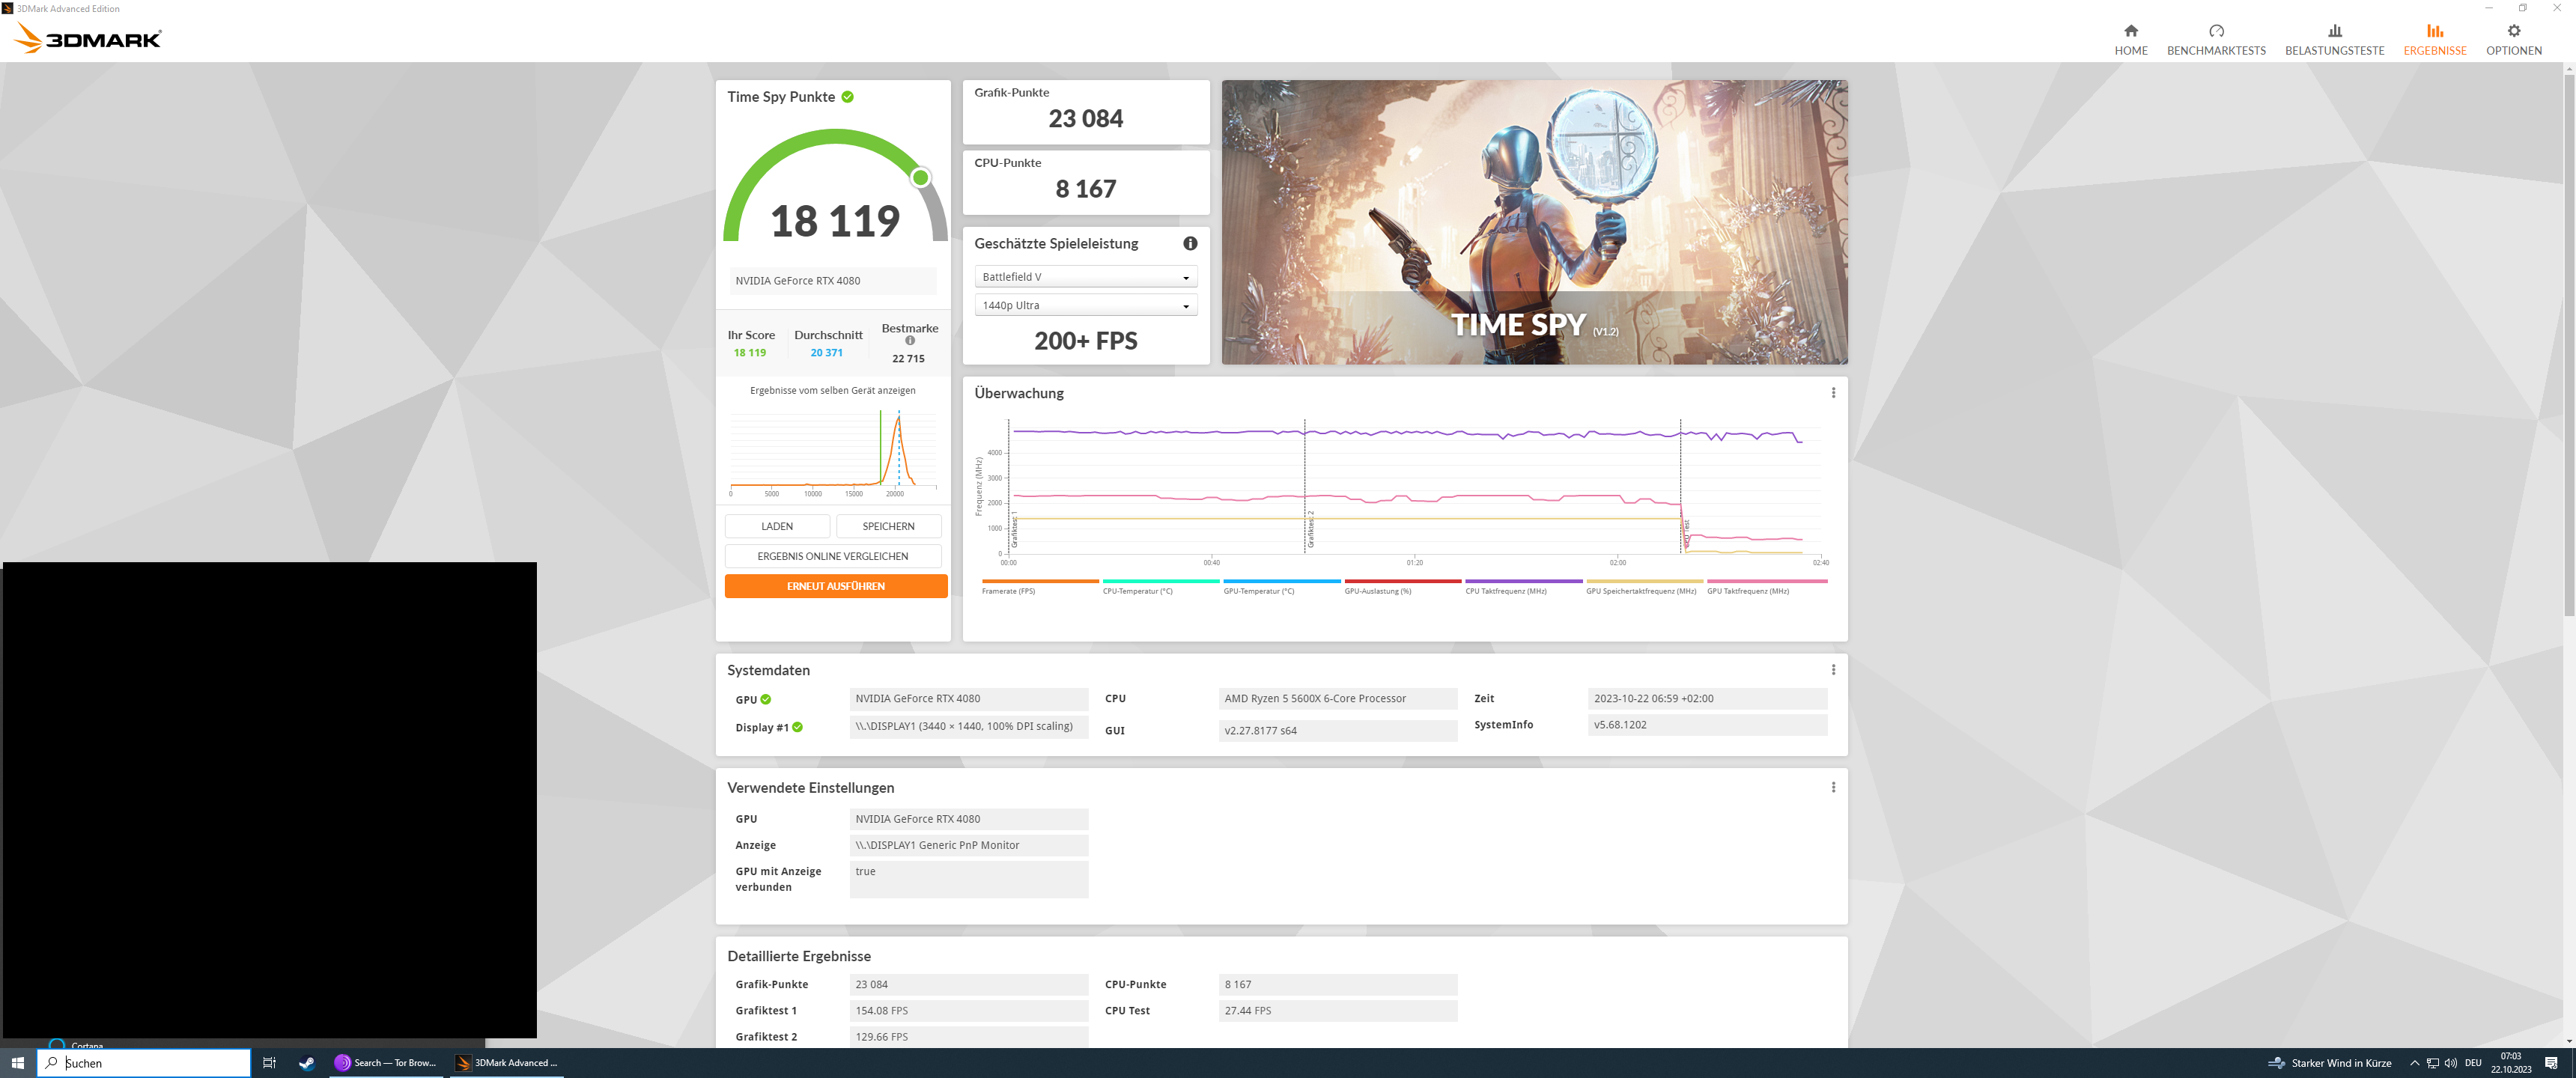Click Ergebnis Online Vergleichen button
This screenshot has height=1078, width=2576.
tap(832, 556)
